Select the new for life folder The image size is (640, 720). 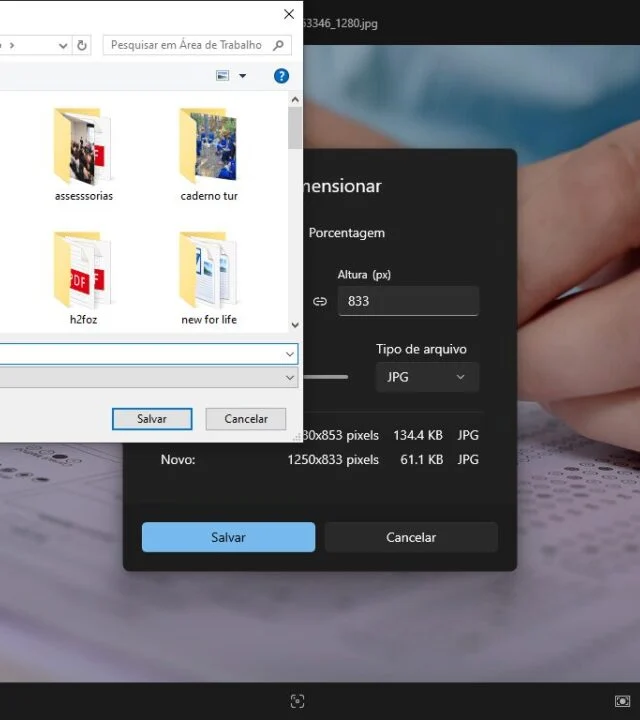pos(209,273)
